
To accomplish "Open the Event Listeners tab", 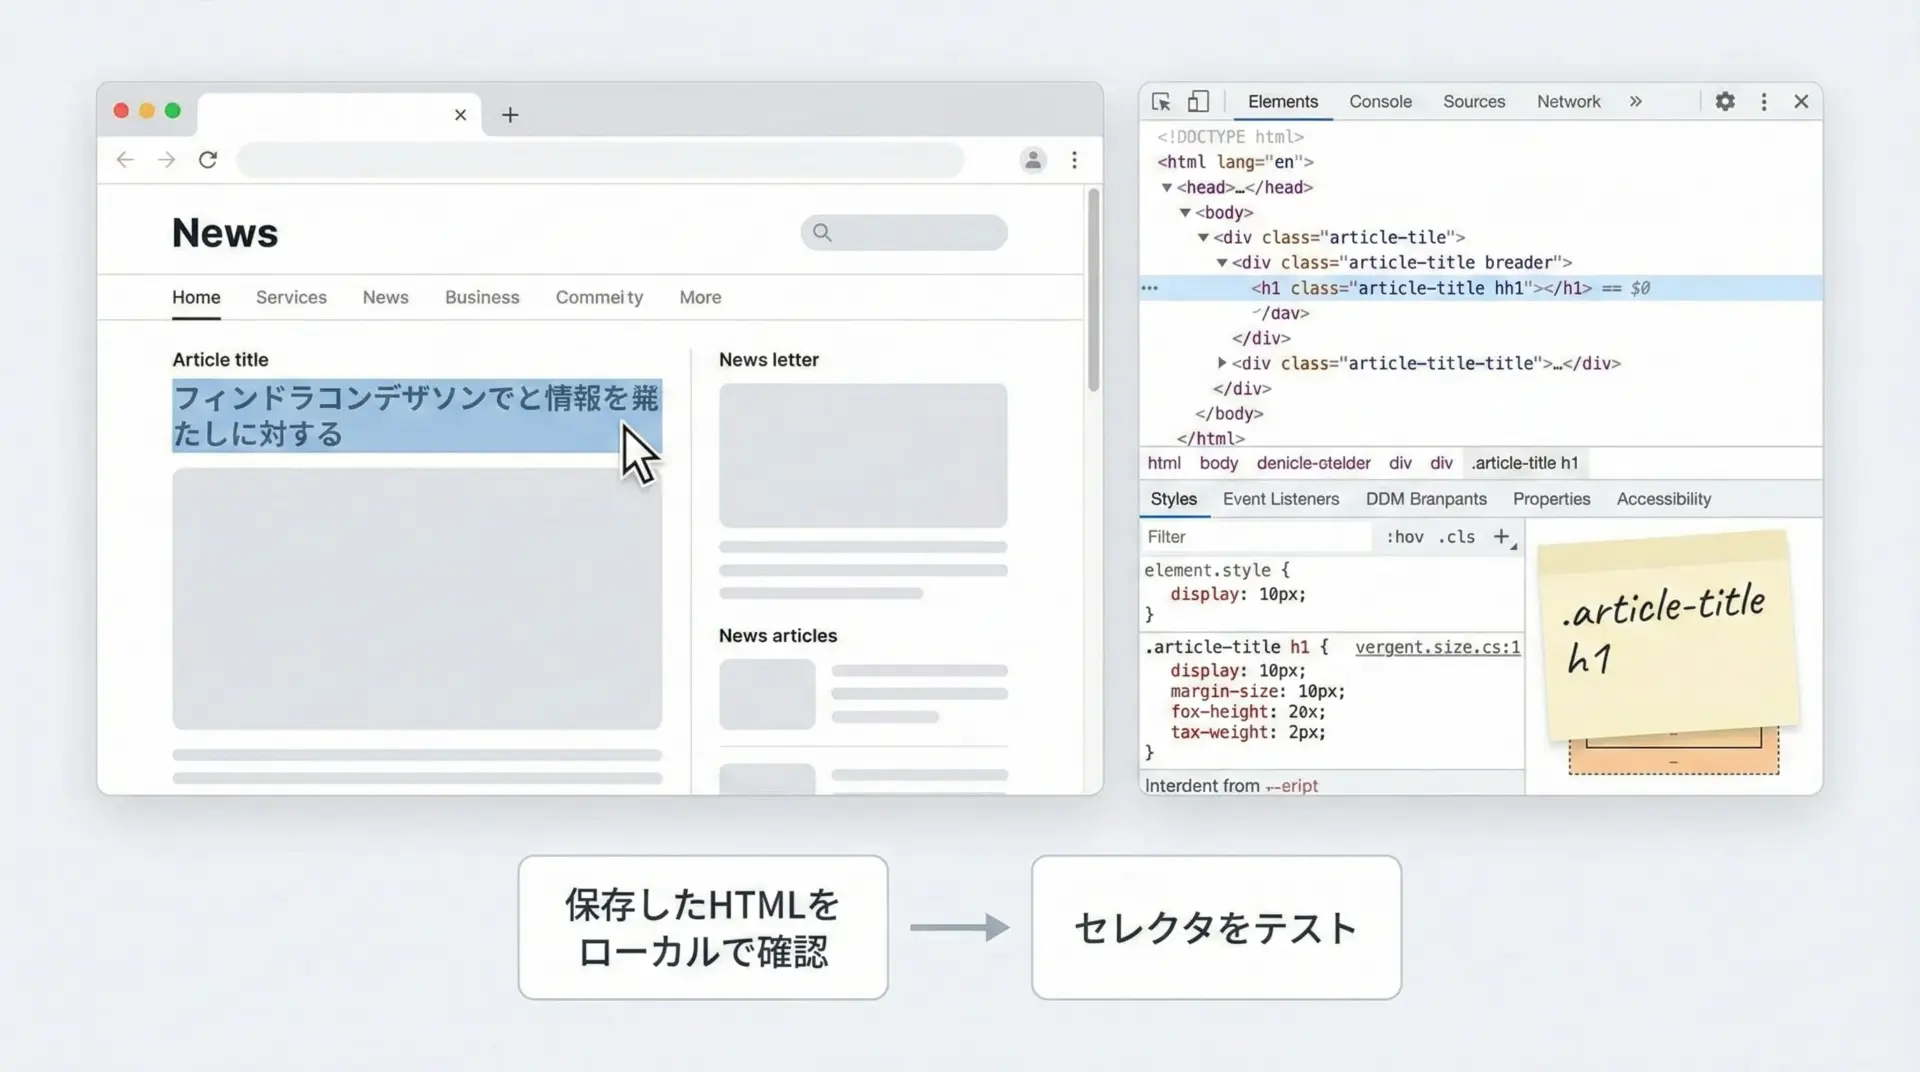I will 1280,499.
